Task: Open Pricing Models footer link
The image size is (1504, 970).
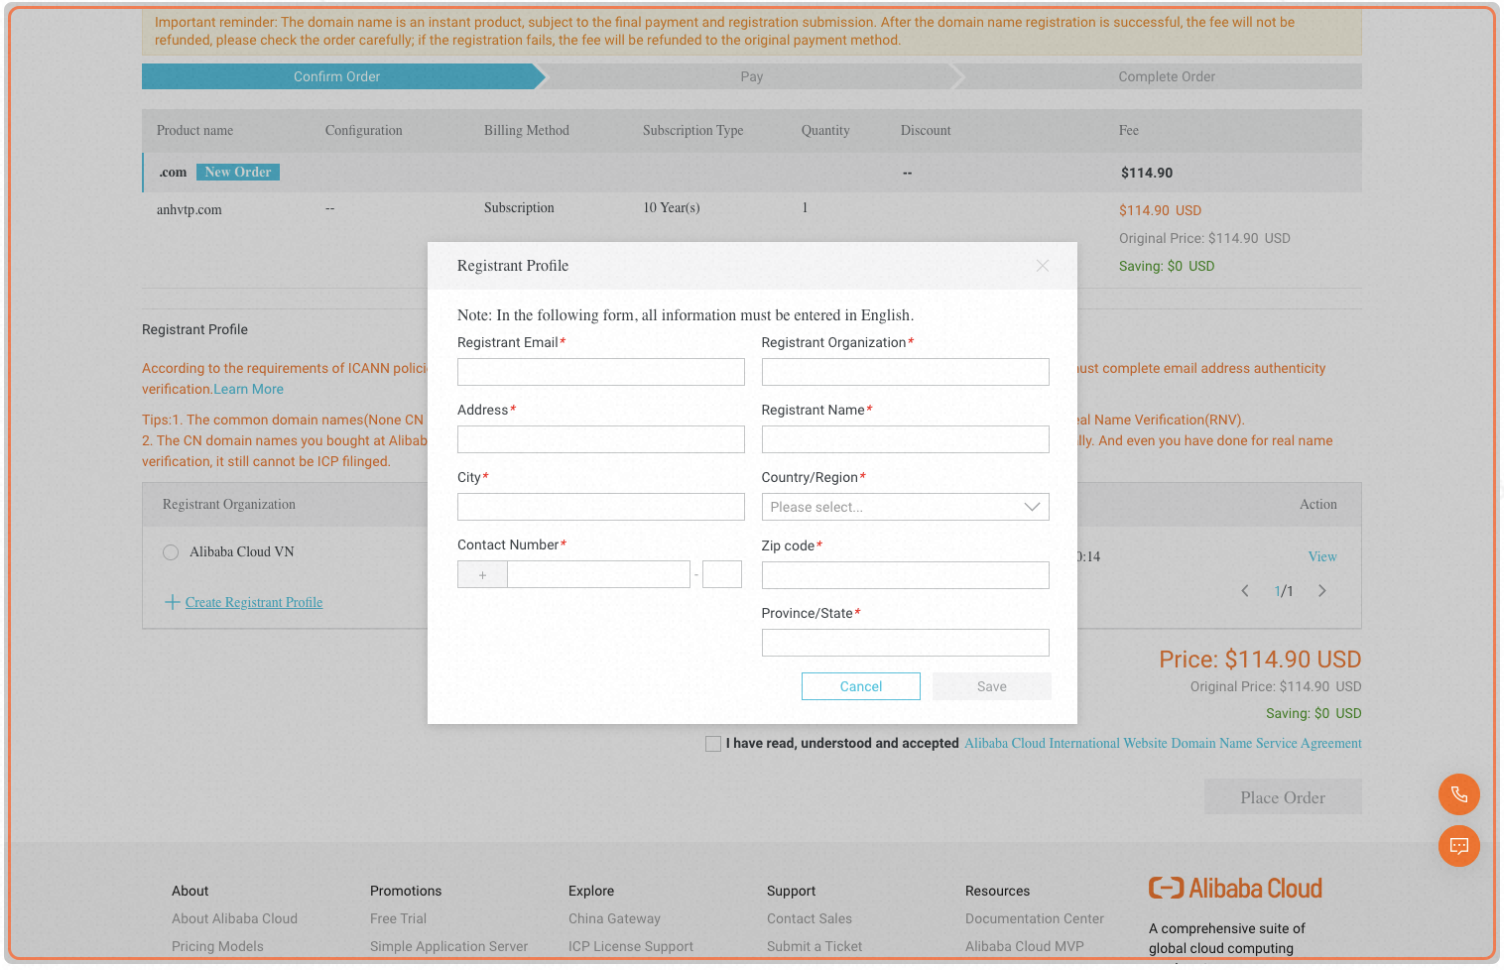Action: (x=218, y=947)
